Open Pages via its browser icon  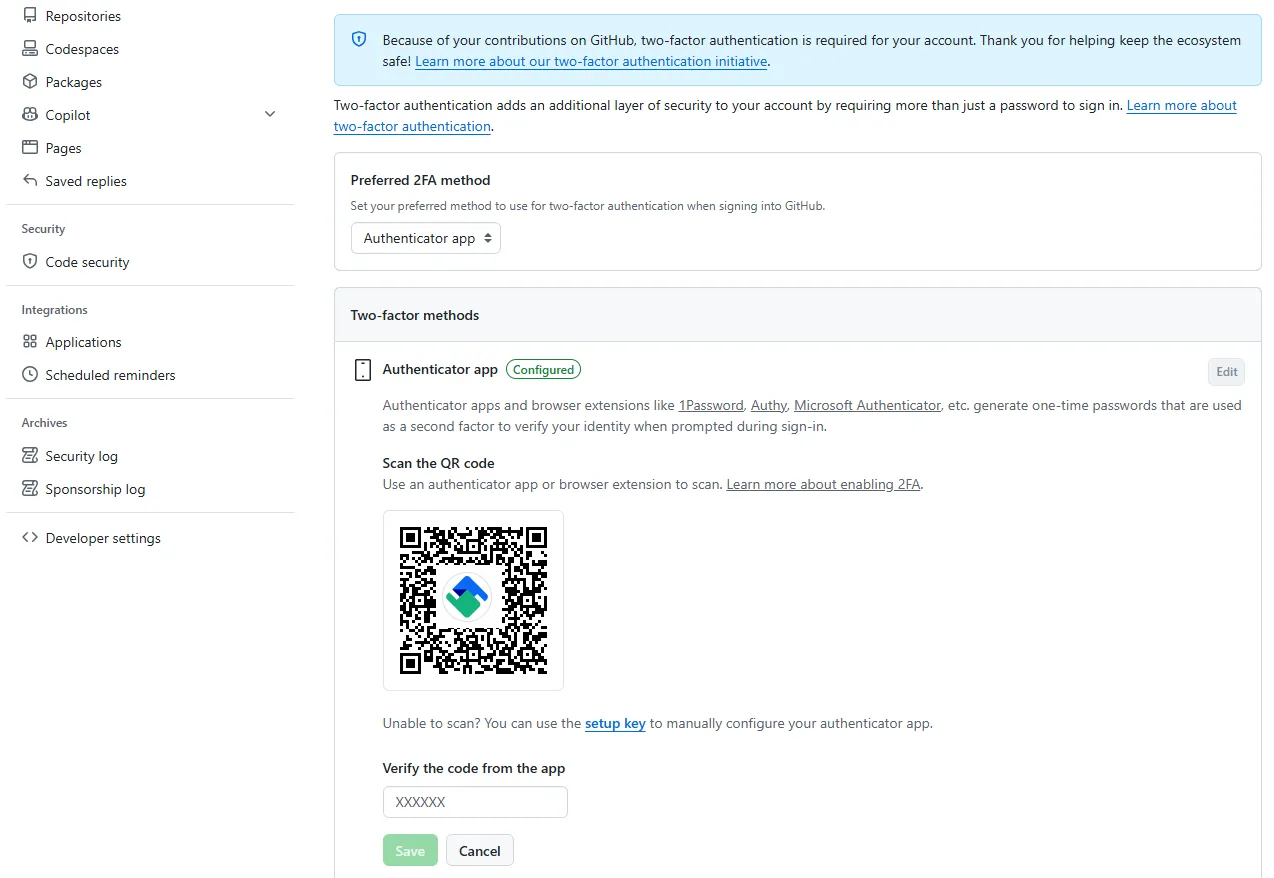tap(30, 148)
